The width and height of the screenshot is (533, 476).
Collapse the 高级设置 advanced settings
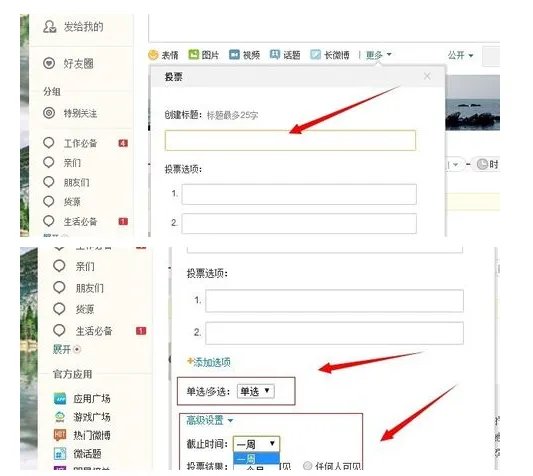(209, 421)
